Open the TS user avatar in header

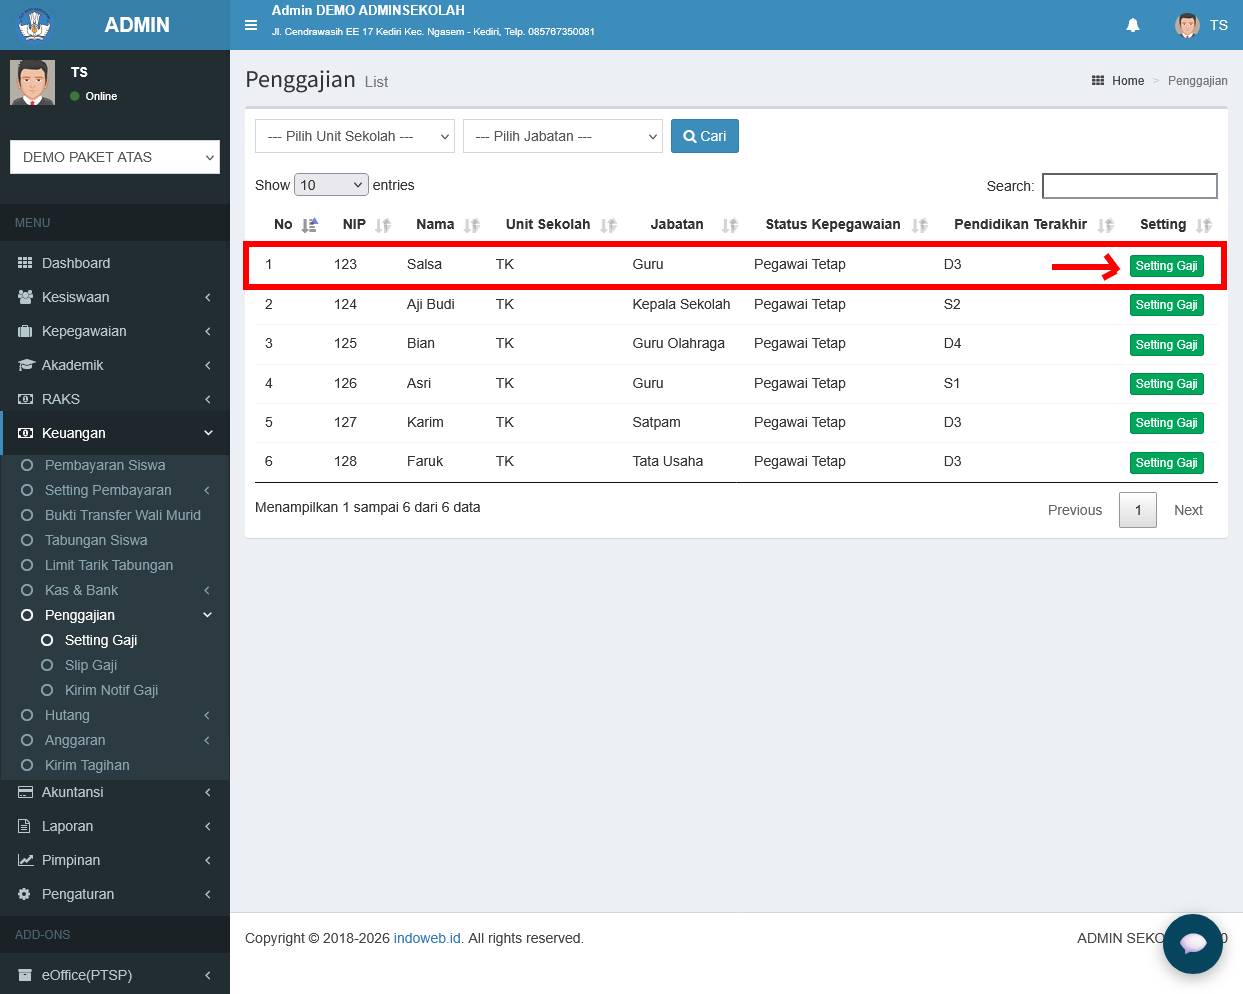(x=1187, y=25)
